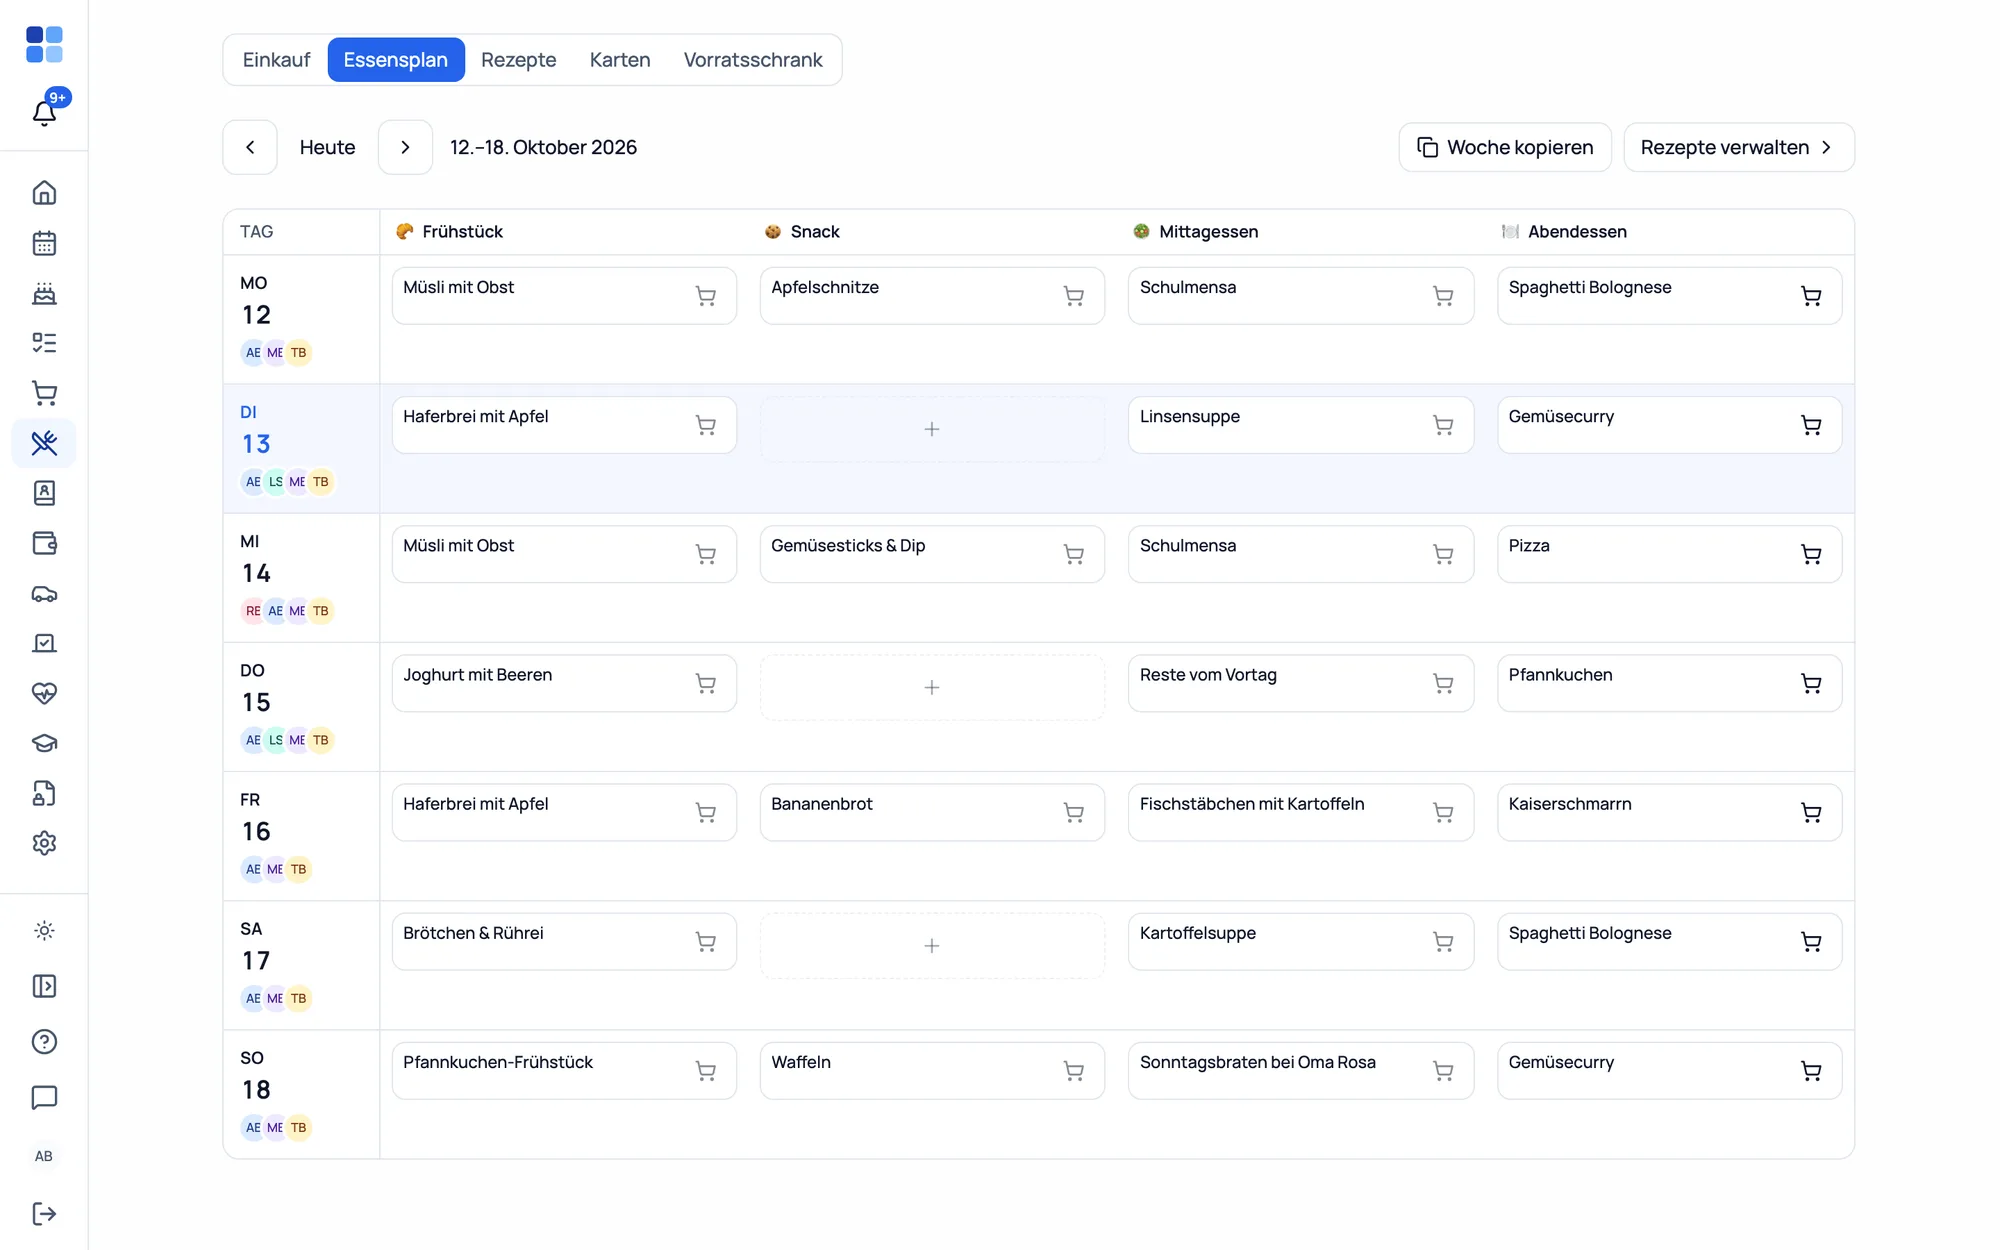Add a snack for Saturday 17
The image size is (2000, 1250).
coord(931,946)
